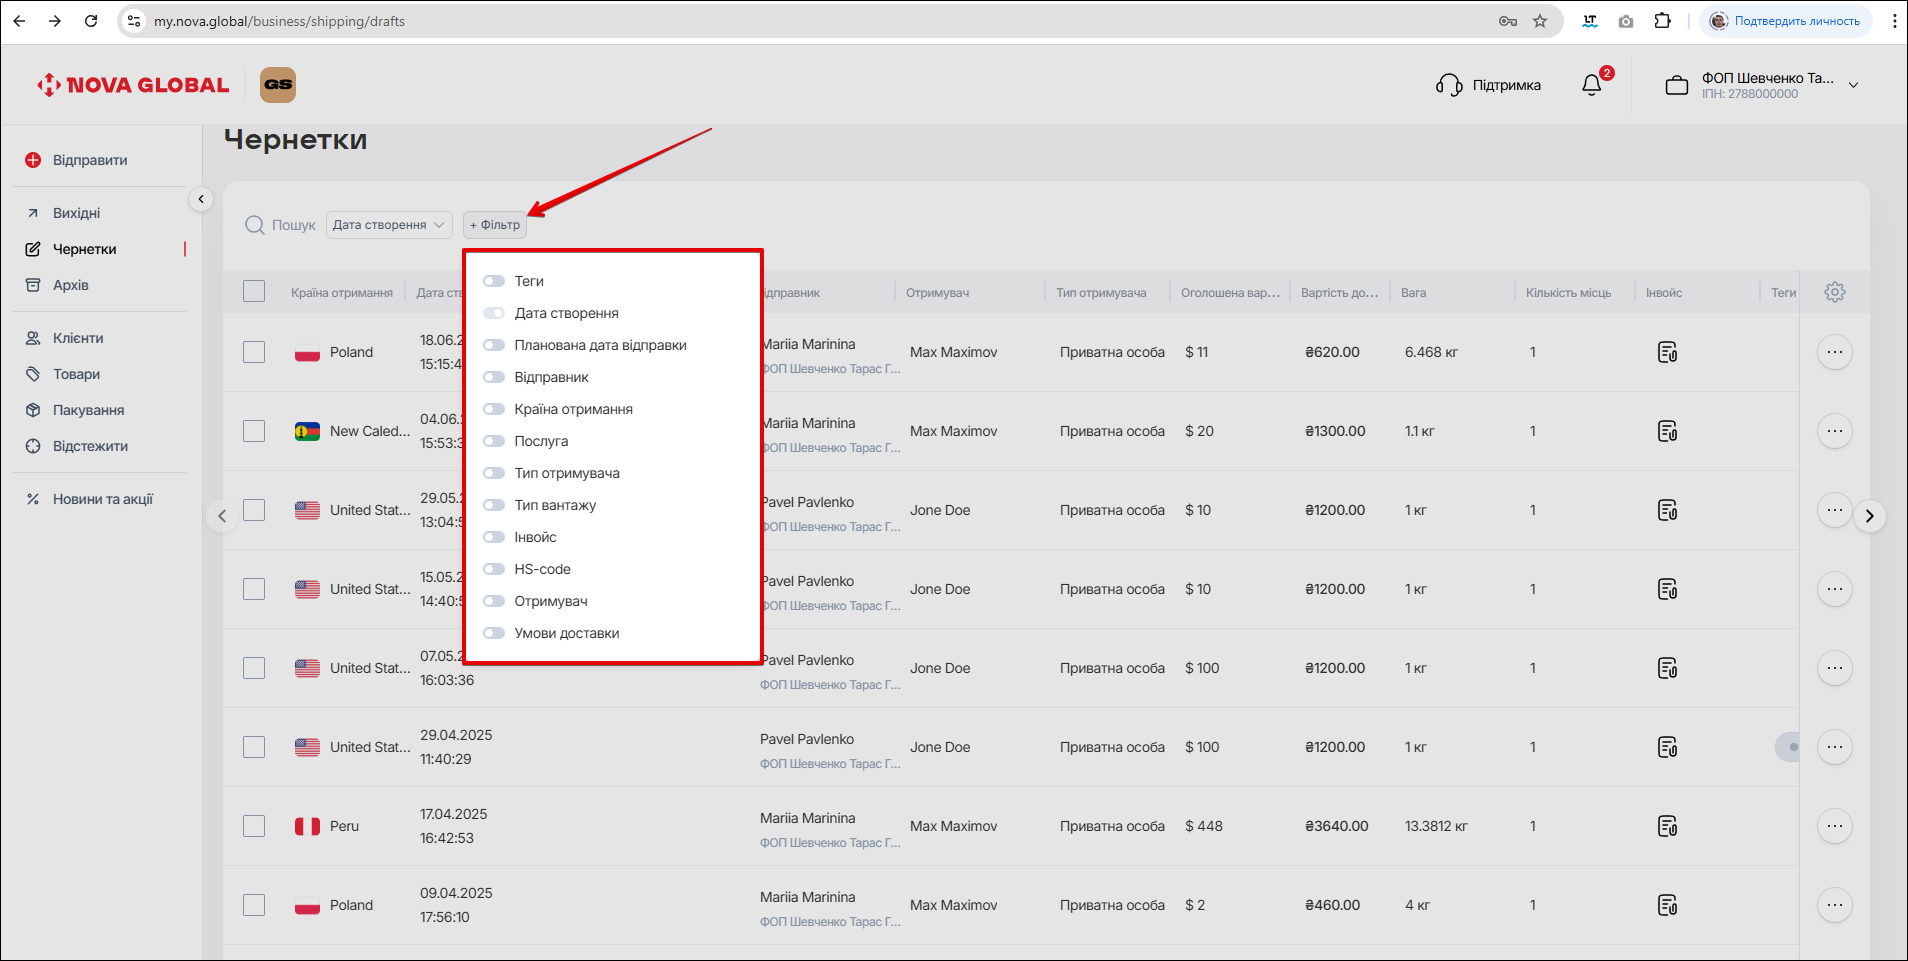This screenshot has height=961, width=1908.
Task: Open invoice icon for Poland 6.468 кг row
Action: click(x=1667, y=352)
